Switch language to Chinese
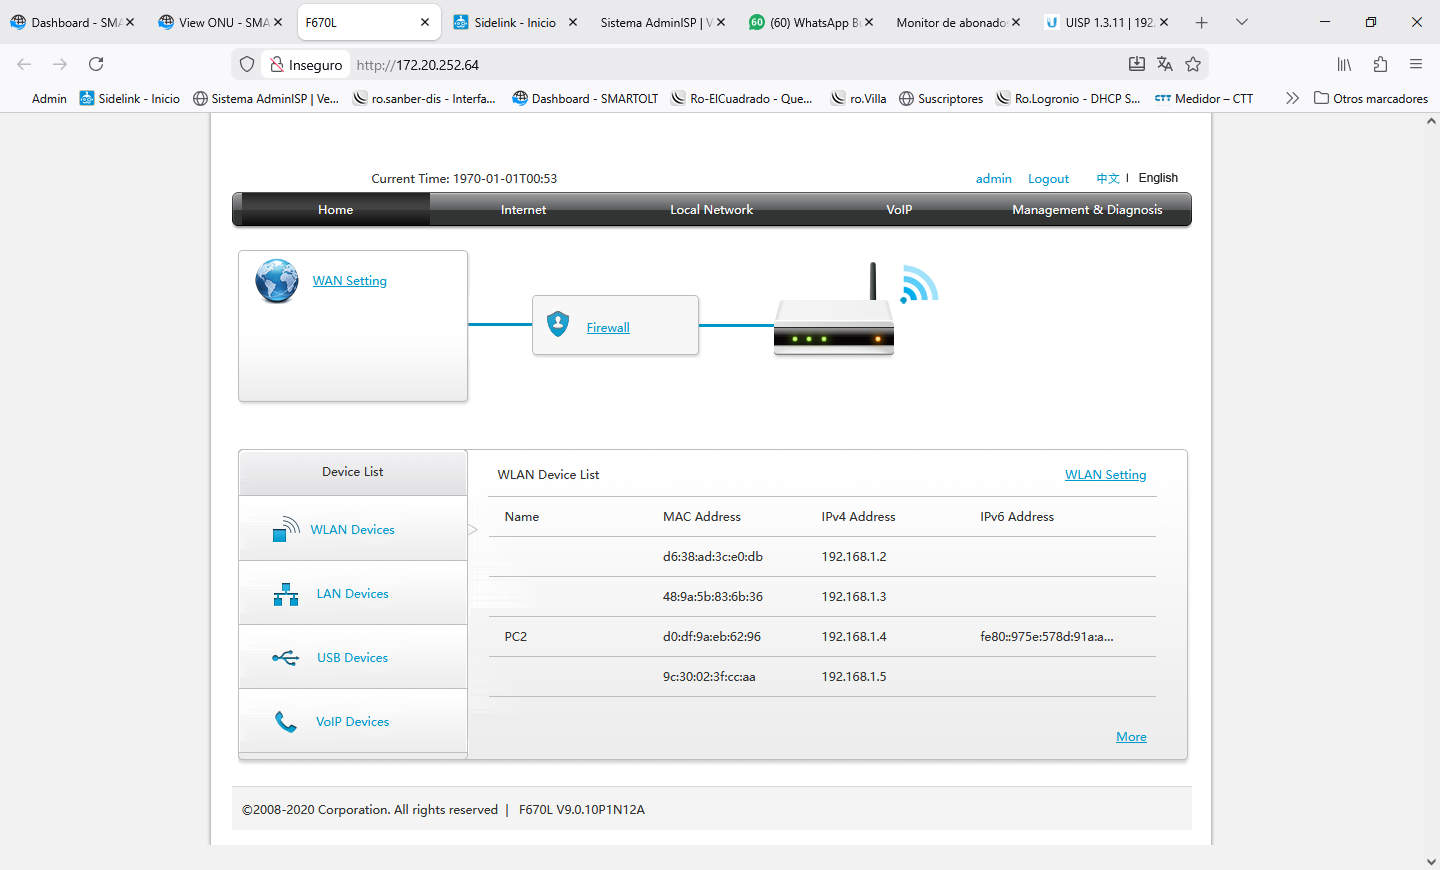Screen dimensions: 1440x870 (x=1107, y=179)
